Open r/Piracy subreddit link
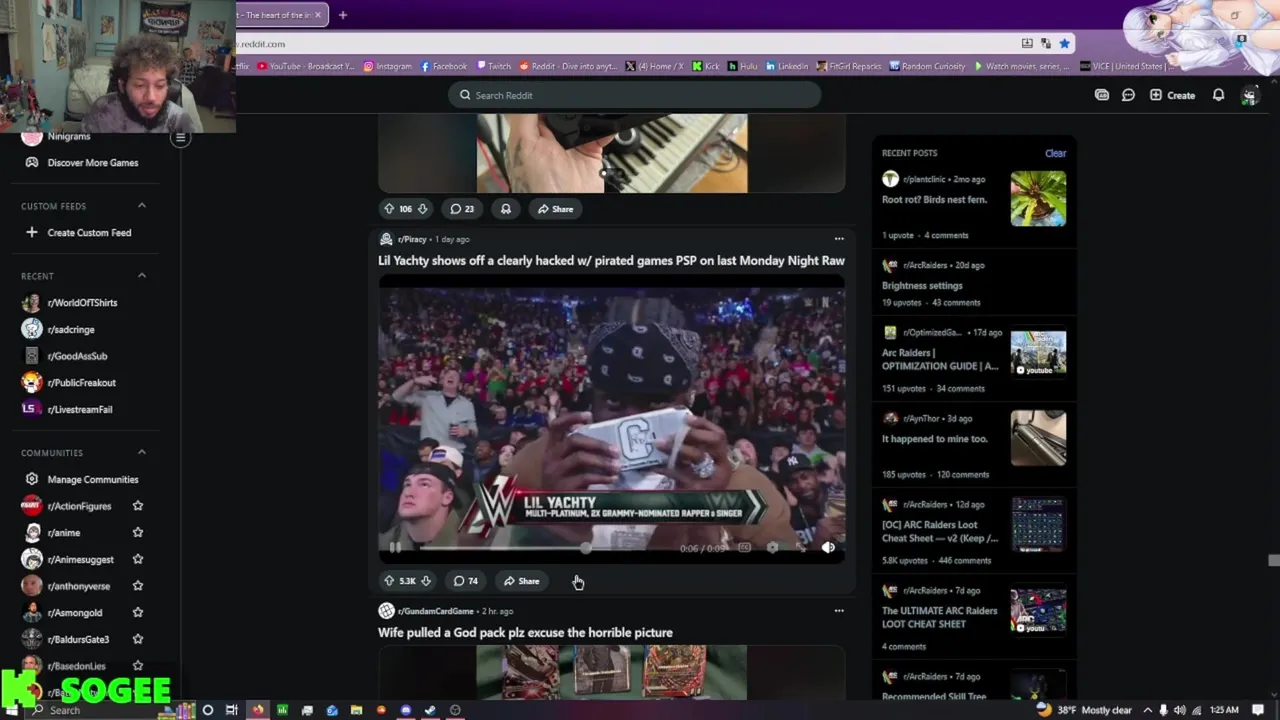 tap(412, 240)
